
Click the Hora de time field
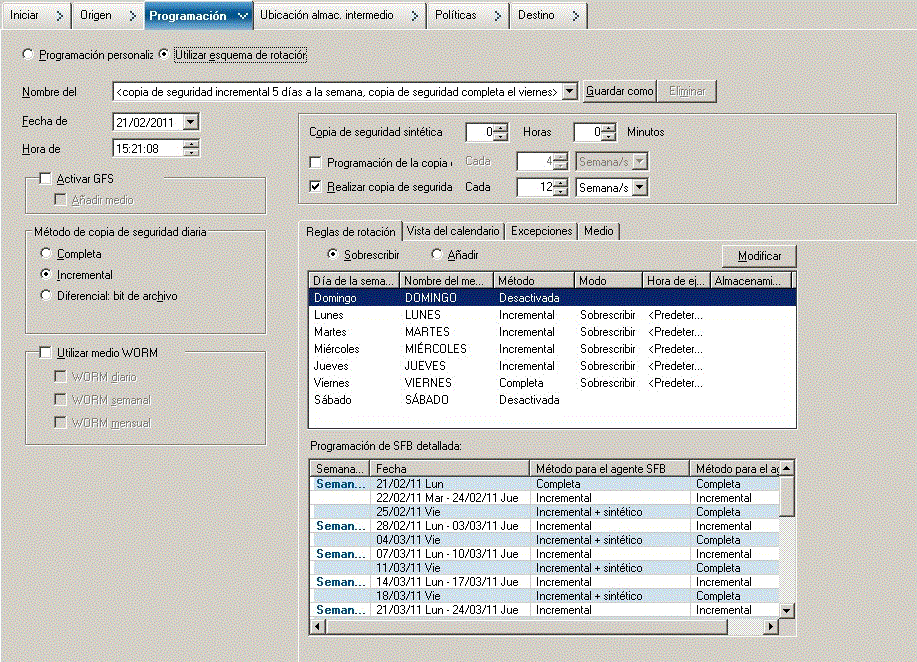click(141, 148)
